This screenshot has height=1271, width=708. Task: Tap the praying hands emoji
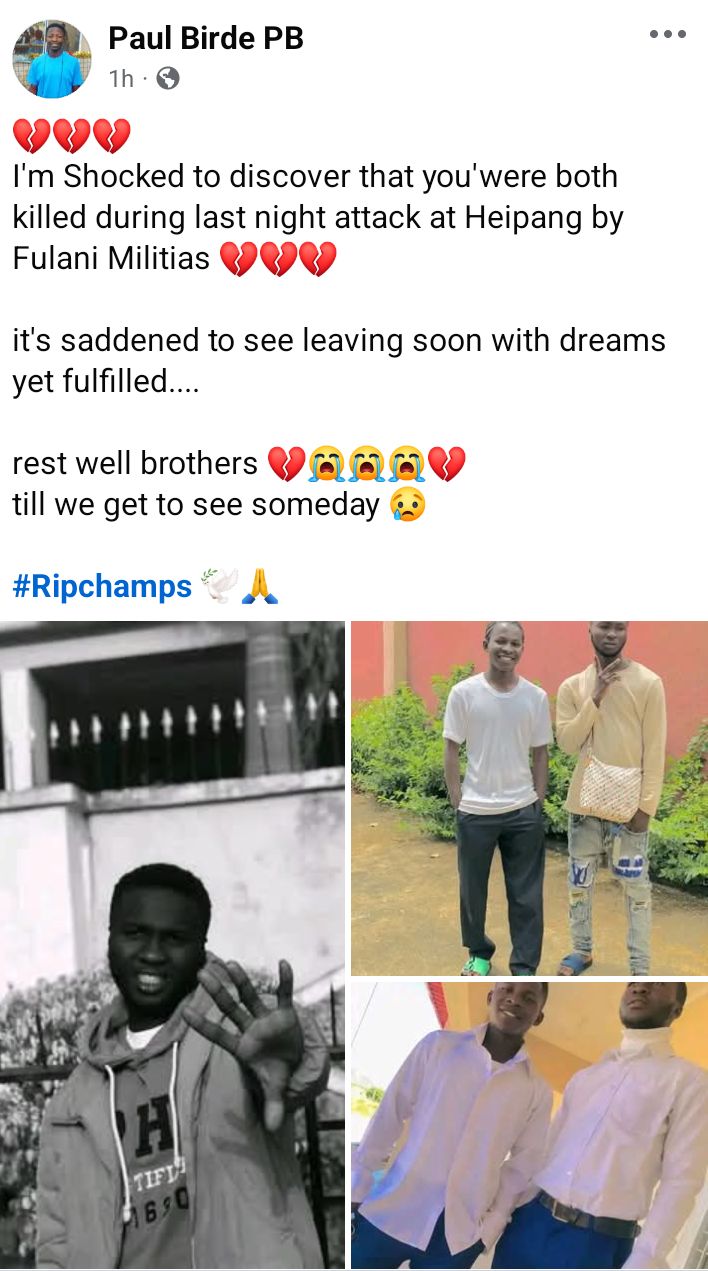tap(259, 586)
